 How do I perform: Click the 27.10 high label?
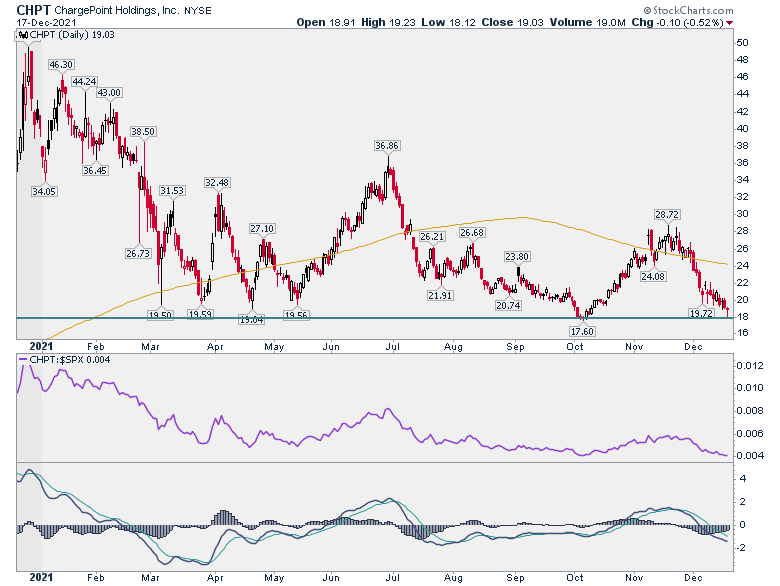[x=262, y=229]
